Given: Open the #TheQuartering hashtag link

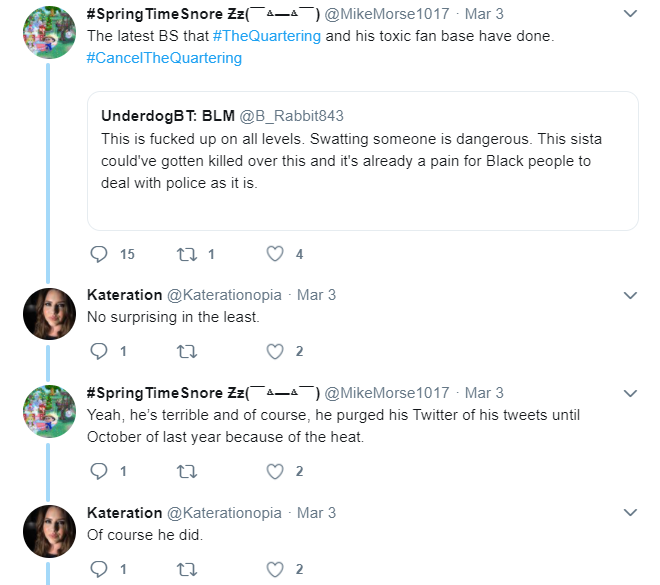Looking at the screenshot, I should pyautogui.click(x=267, y=36).
